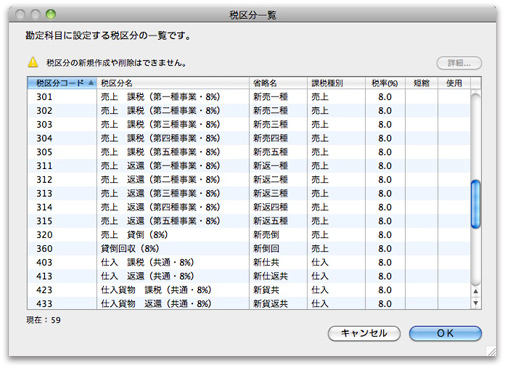Click abbreviation 新返五種
This screenshot has width=506, height=368.
270,221
